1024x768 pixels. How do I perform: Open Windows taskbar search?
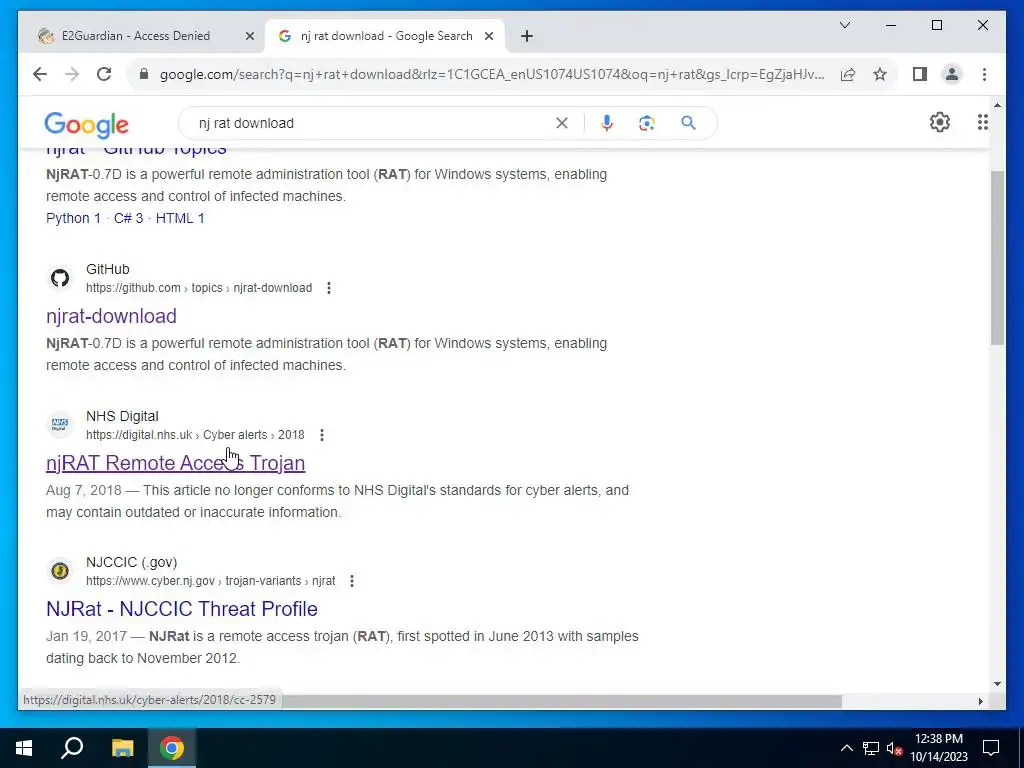coord(72,748)
